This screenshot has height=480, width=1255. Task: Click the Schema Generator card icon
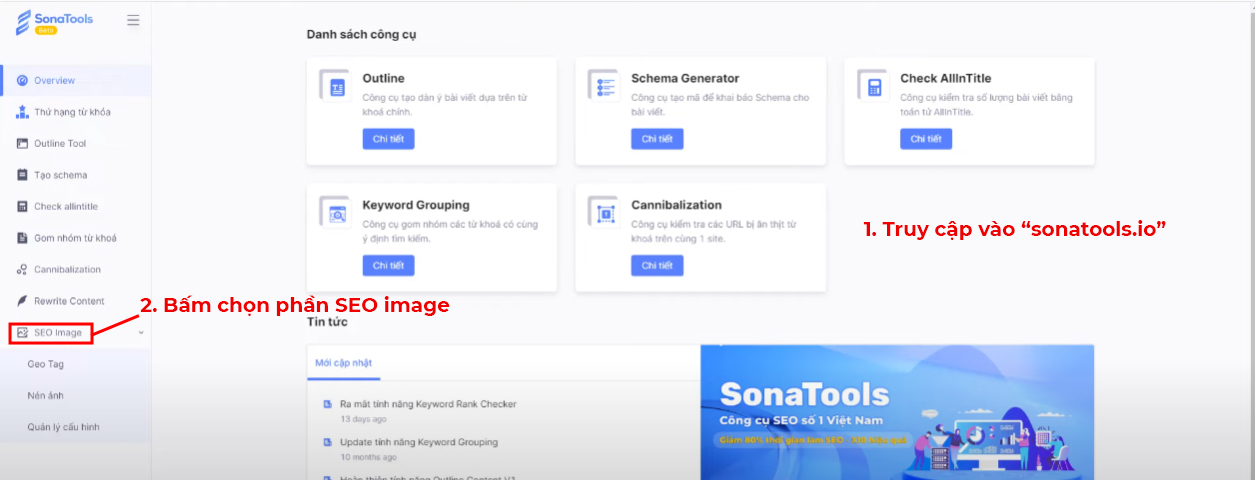coord(606,87)
